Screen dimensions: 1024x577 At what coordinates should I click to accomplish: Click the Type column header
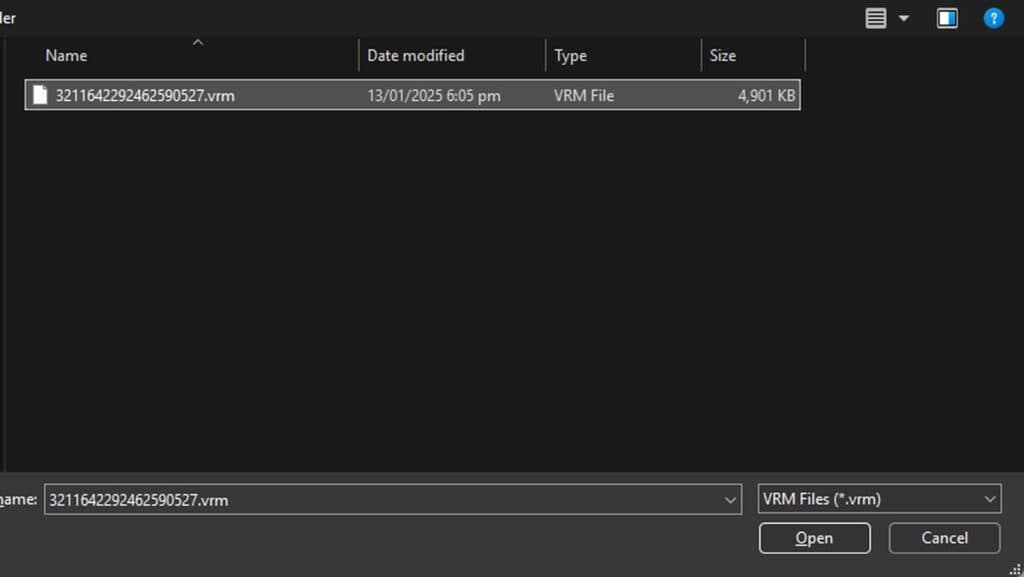tap(570, 56)
